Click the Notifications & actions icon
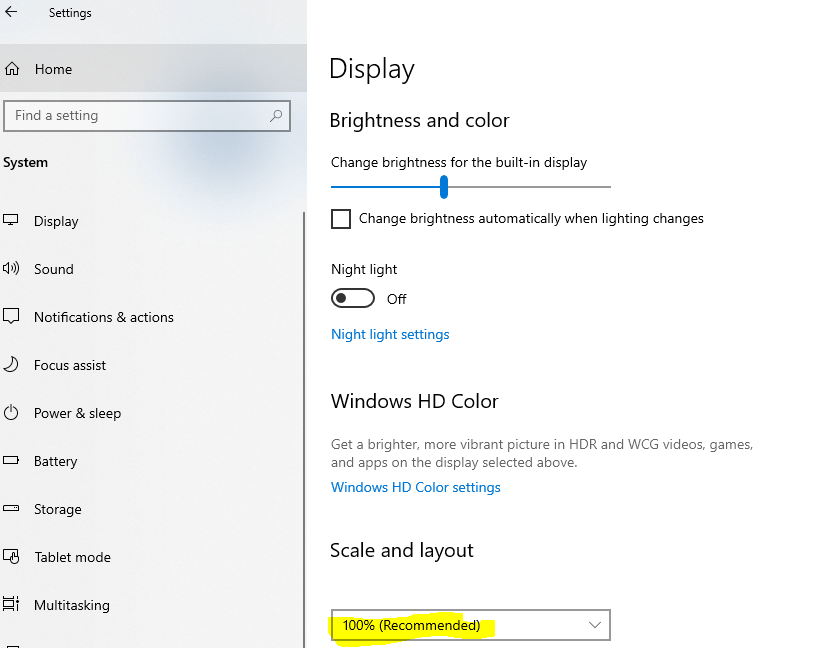This screenshot has height=648, width=818. (11, 317)
